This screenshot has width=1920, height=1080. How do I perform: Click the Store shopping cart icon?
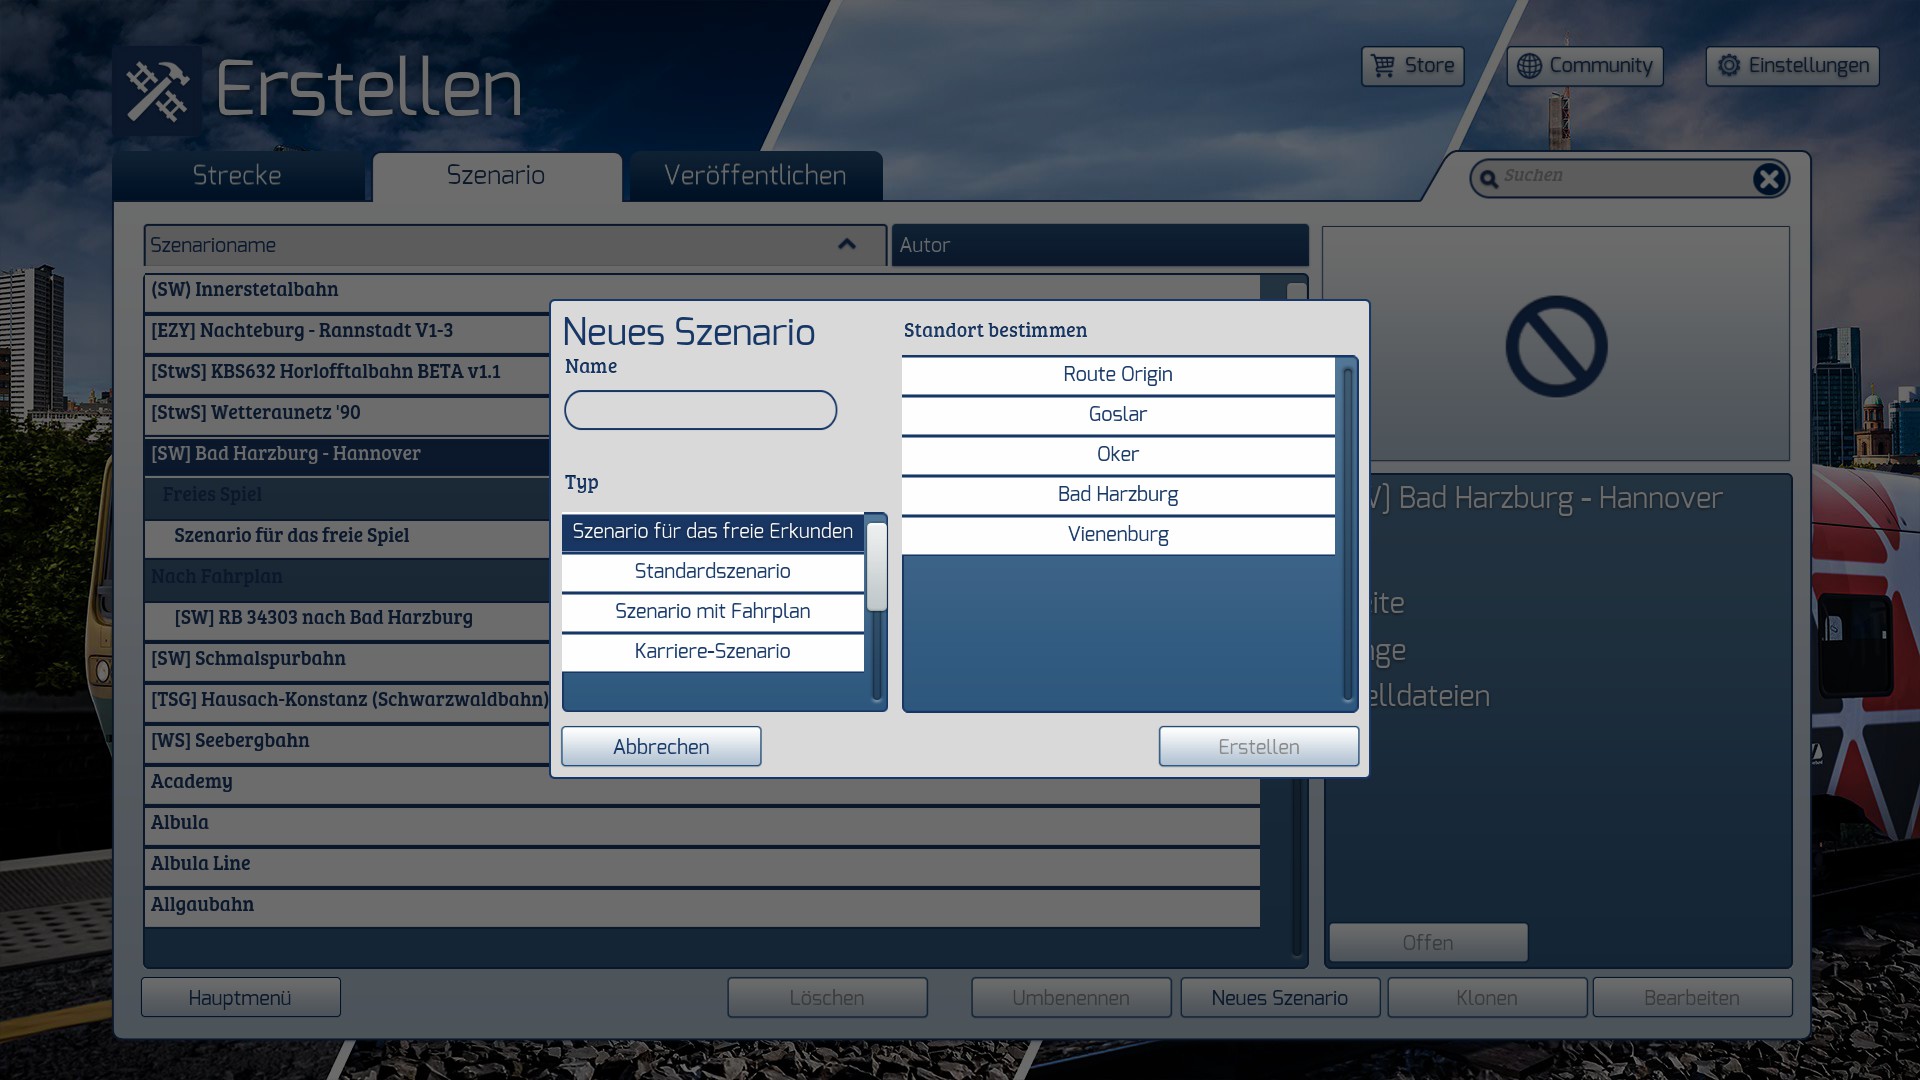pyautogui.click(x=1383, y=66)
